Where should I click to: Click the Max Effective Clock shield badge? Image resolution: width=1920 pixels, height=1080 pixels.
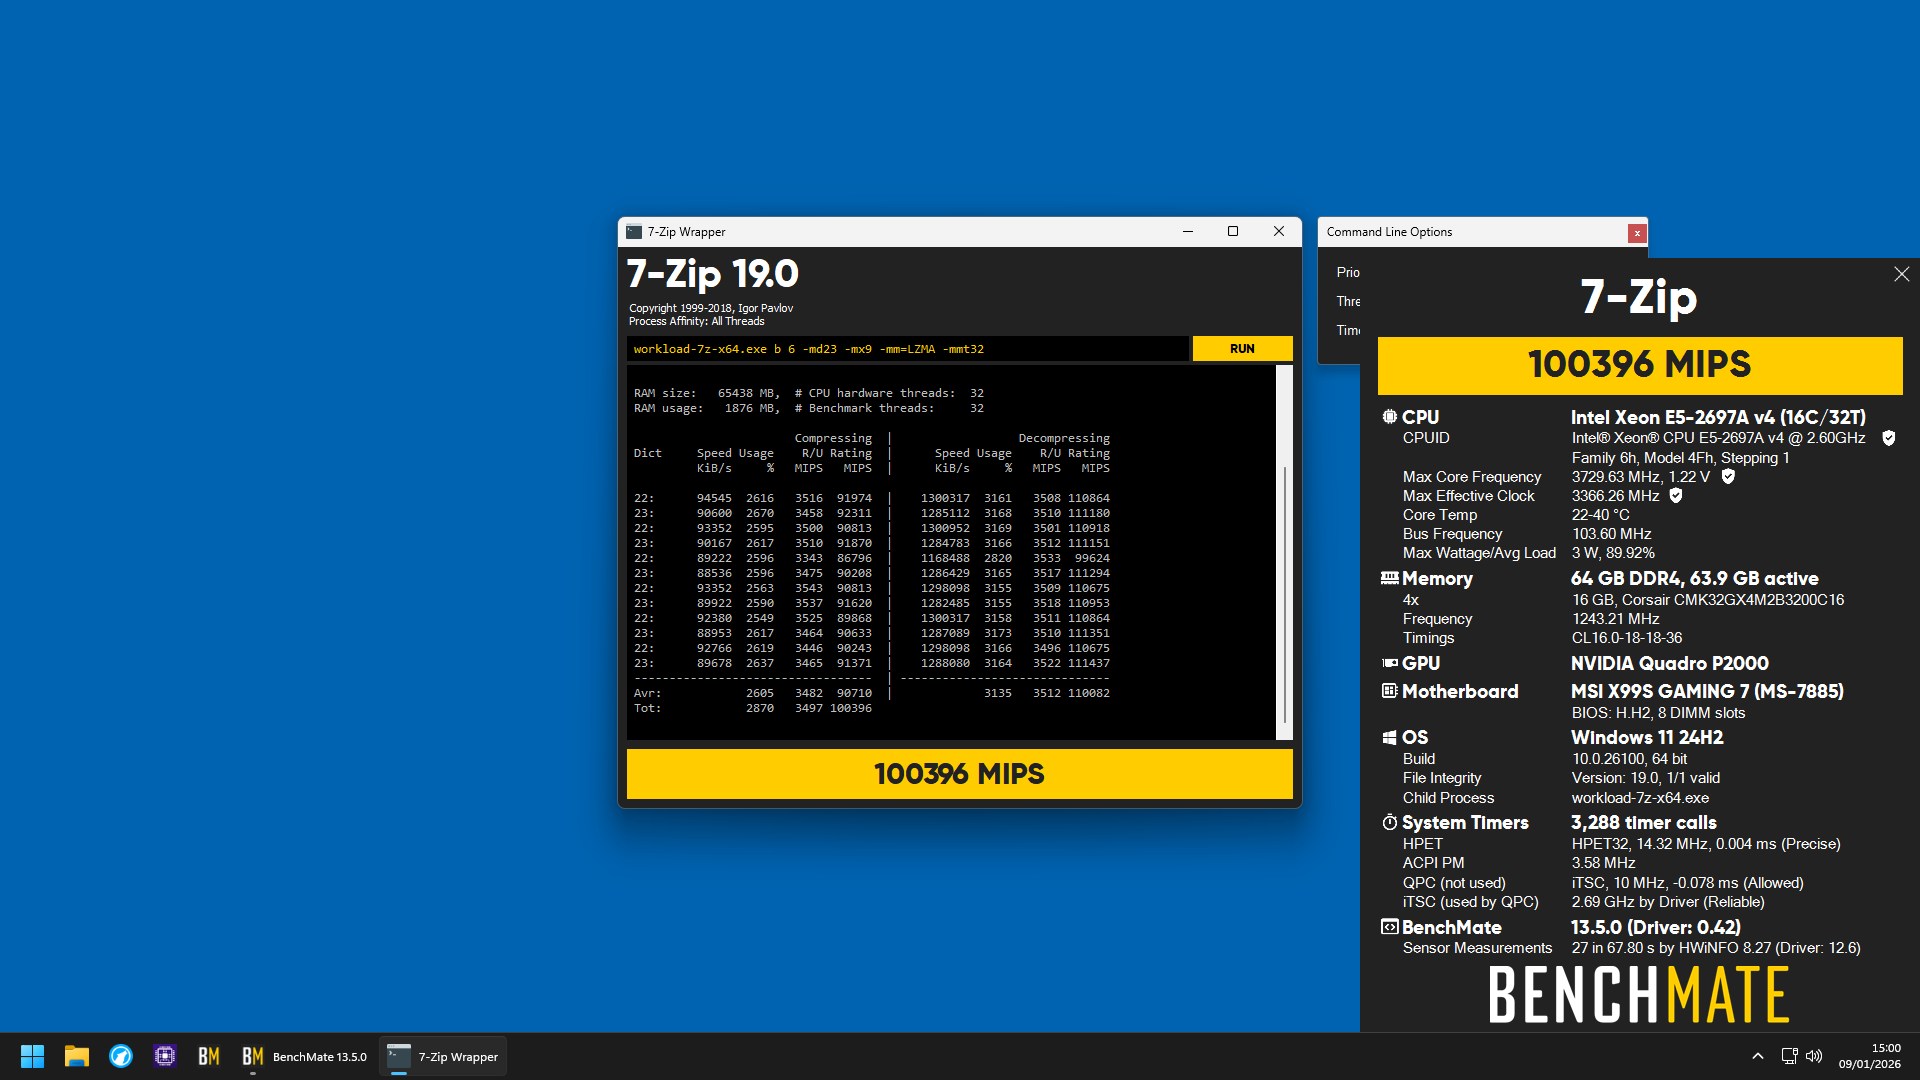[1676, 495]
